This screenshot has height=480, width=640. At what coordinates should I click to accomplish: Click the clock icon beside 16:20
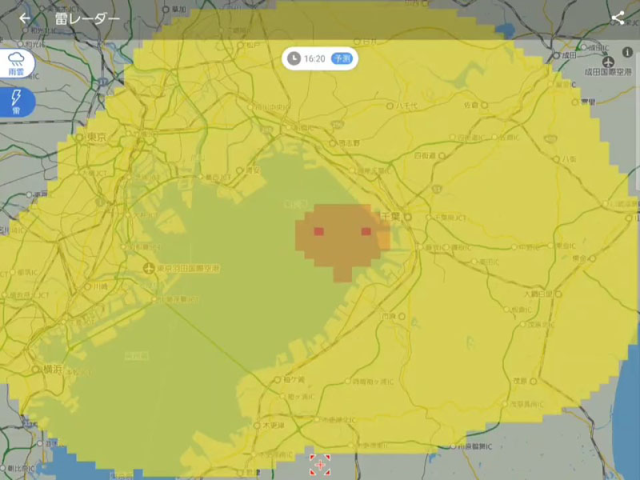tap(293, 58)
